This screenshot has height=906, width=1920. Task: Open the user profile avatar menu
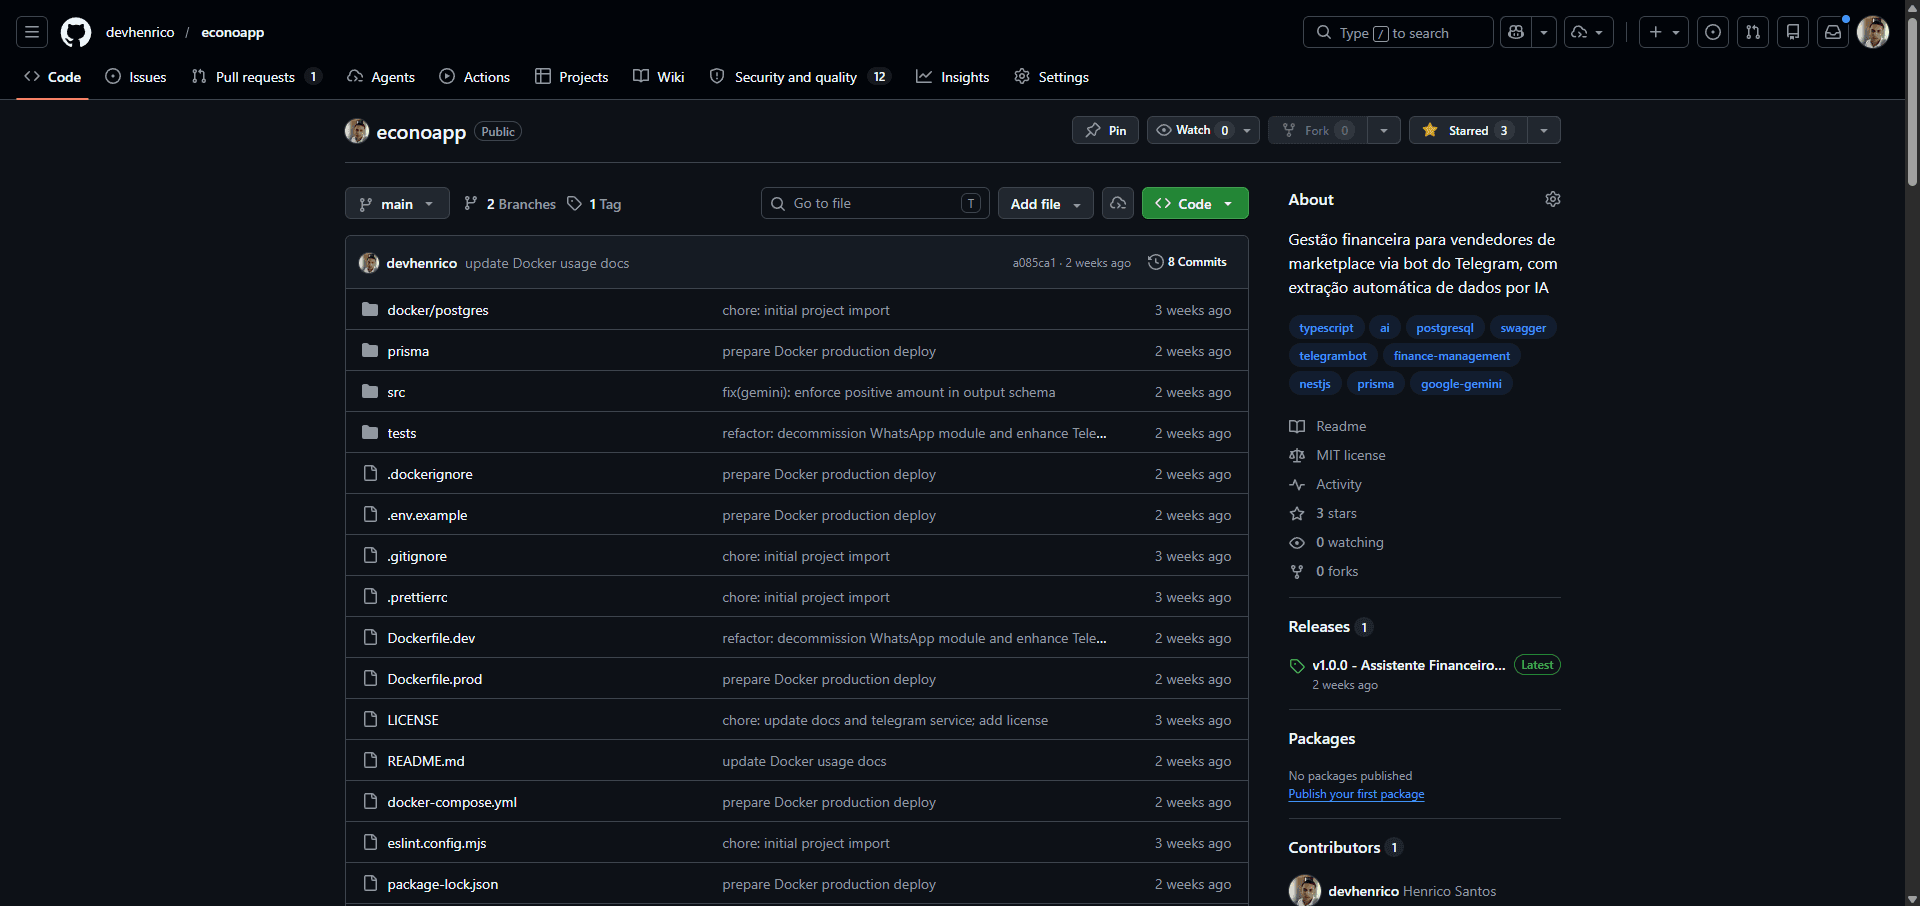tap(1873, 32)
